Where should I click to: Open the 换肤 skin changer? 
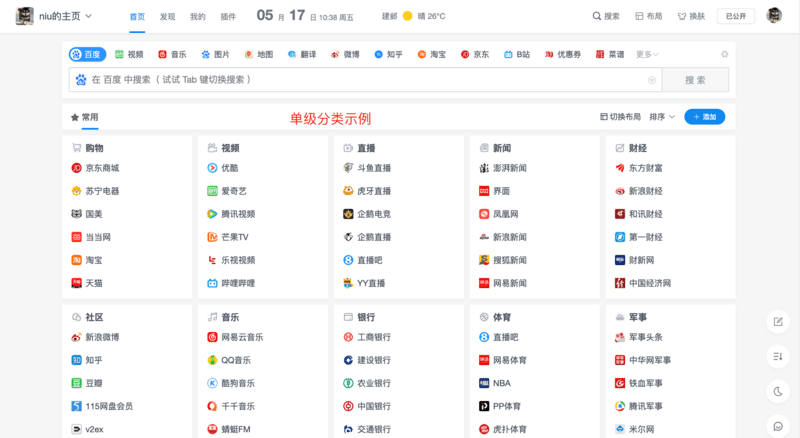[691, 16]
